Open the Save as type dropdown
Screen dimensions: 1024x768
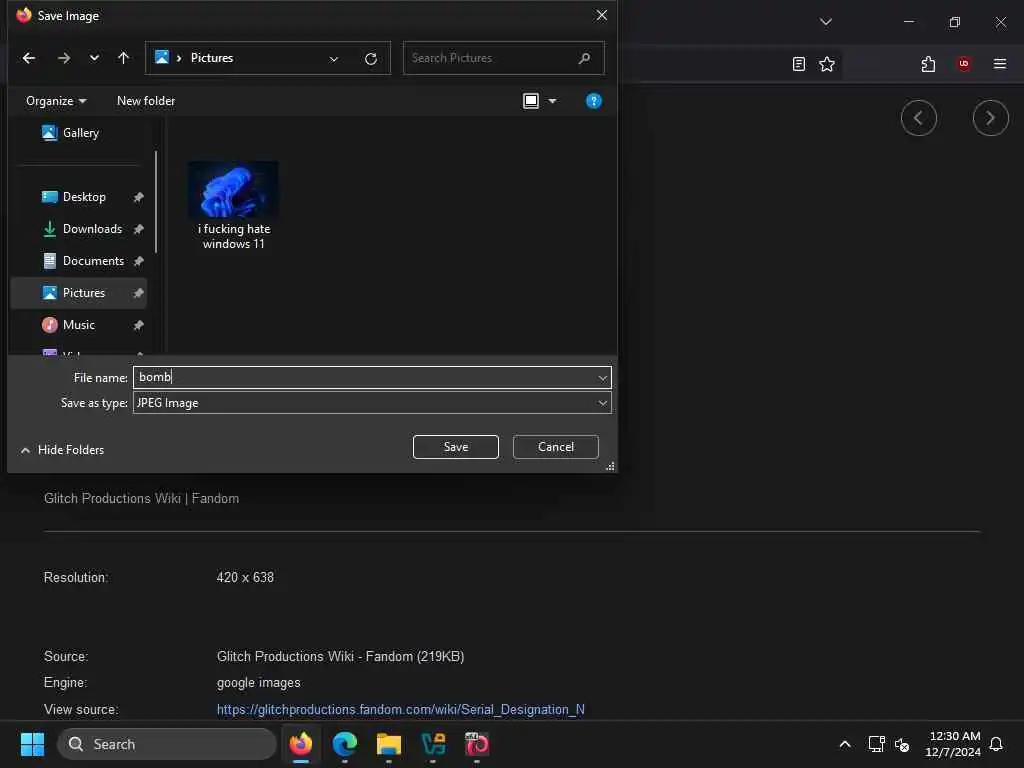(x=372, y=403)
